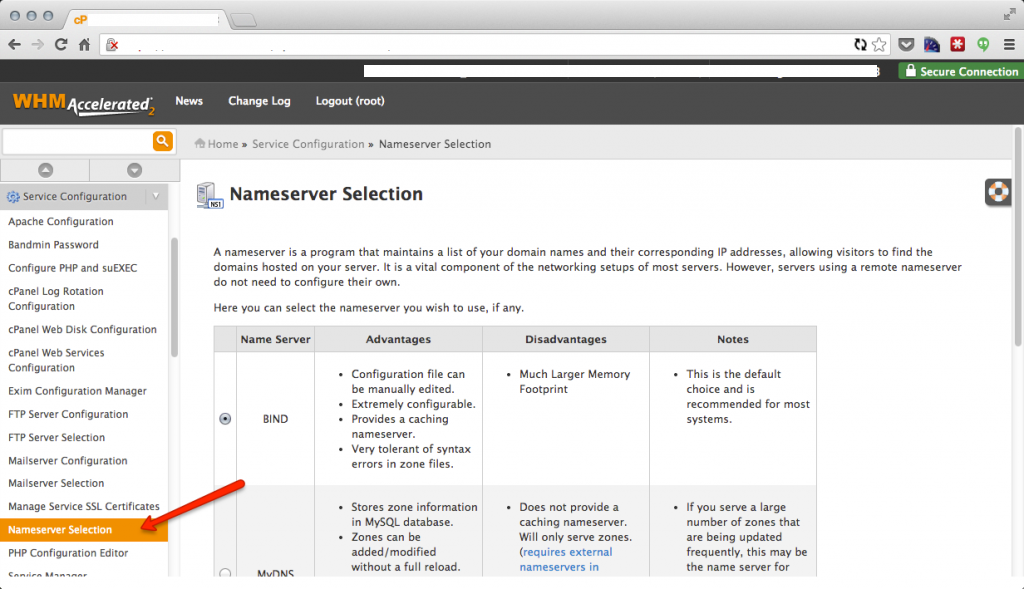Click the WHM Accelerated logo
1024x589 pixels.
(x=84, y=103)
